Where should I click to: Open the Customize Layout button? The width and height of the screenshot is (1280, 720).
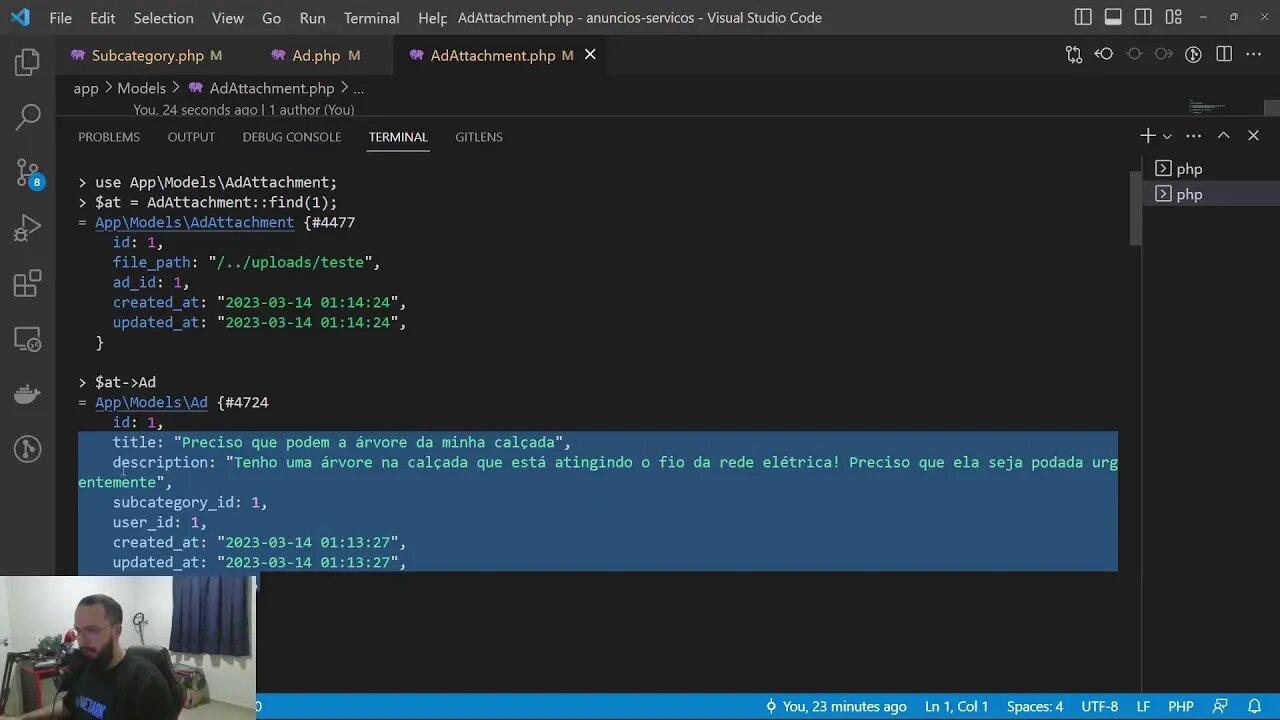tap(1173, 17)
